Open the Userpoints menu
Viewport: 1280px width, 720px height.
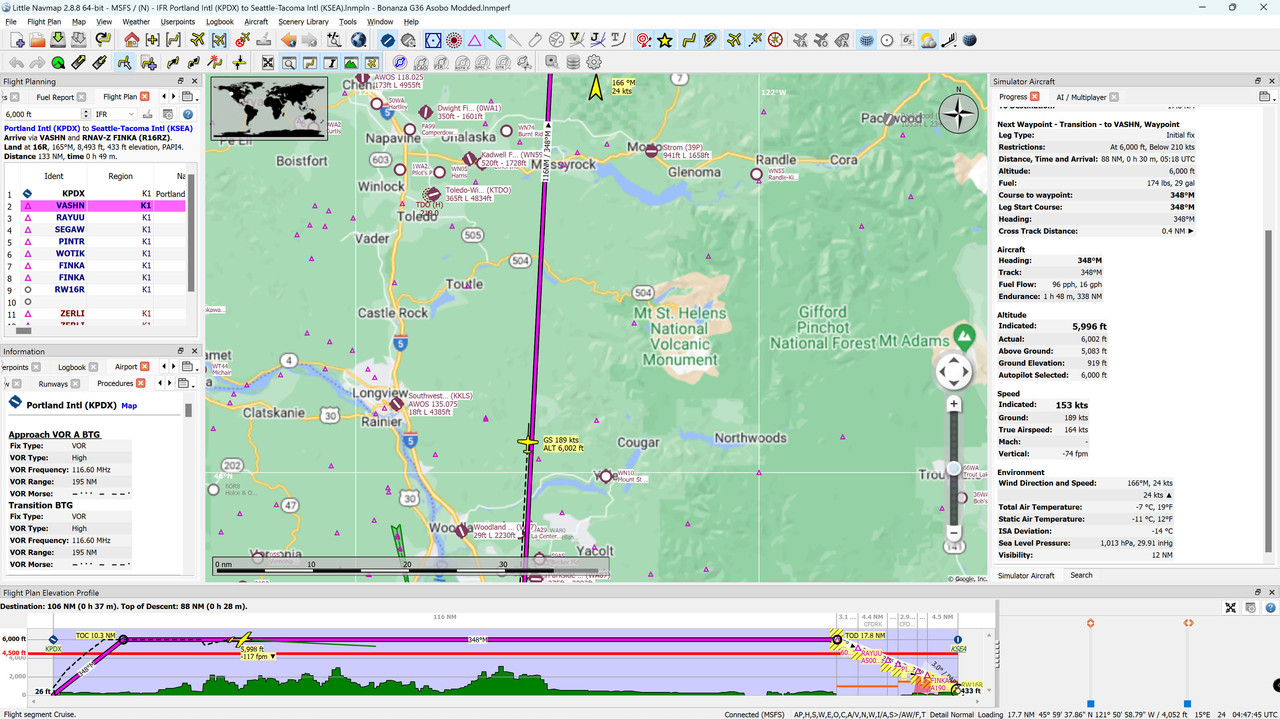(178, 21)
